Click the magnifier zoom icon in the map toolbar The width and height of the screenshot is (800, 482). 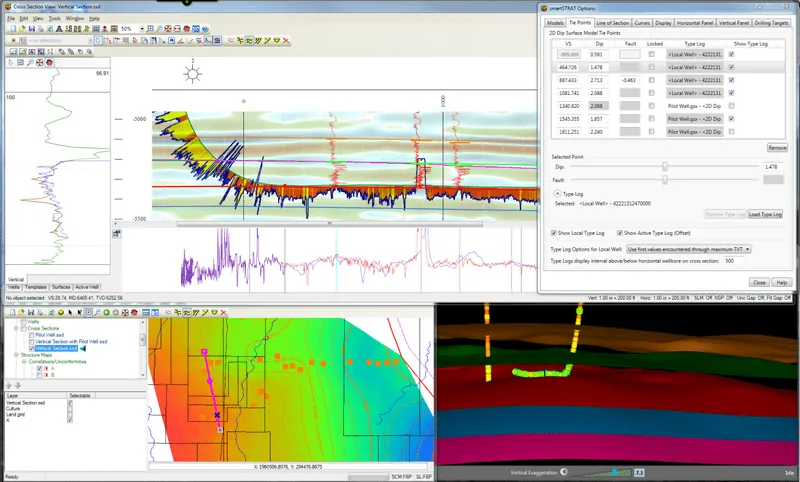click(97, 312)
